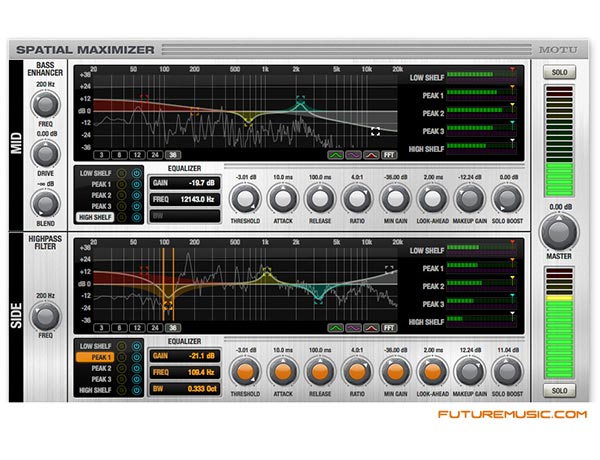Toggle the FFT display in SIDE graph

(389, 328)
